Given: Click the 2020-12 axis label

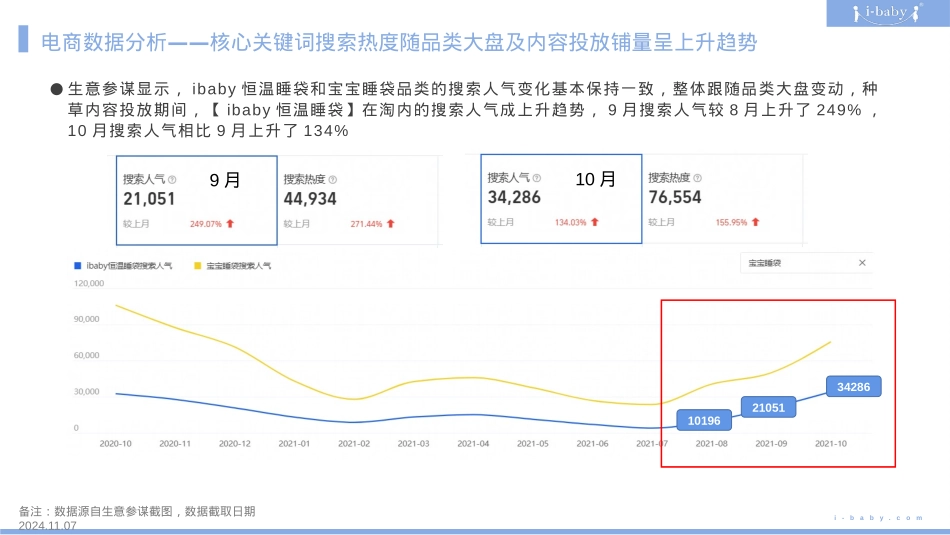Looking at the screenshot, I should coord(234,444).
